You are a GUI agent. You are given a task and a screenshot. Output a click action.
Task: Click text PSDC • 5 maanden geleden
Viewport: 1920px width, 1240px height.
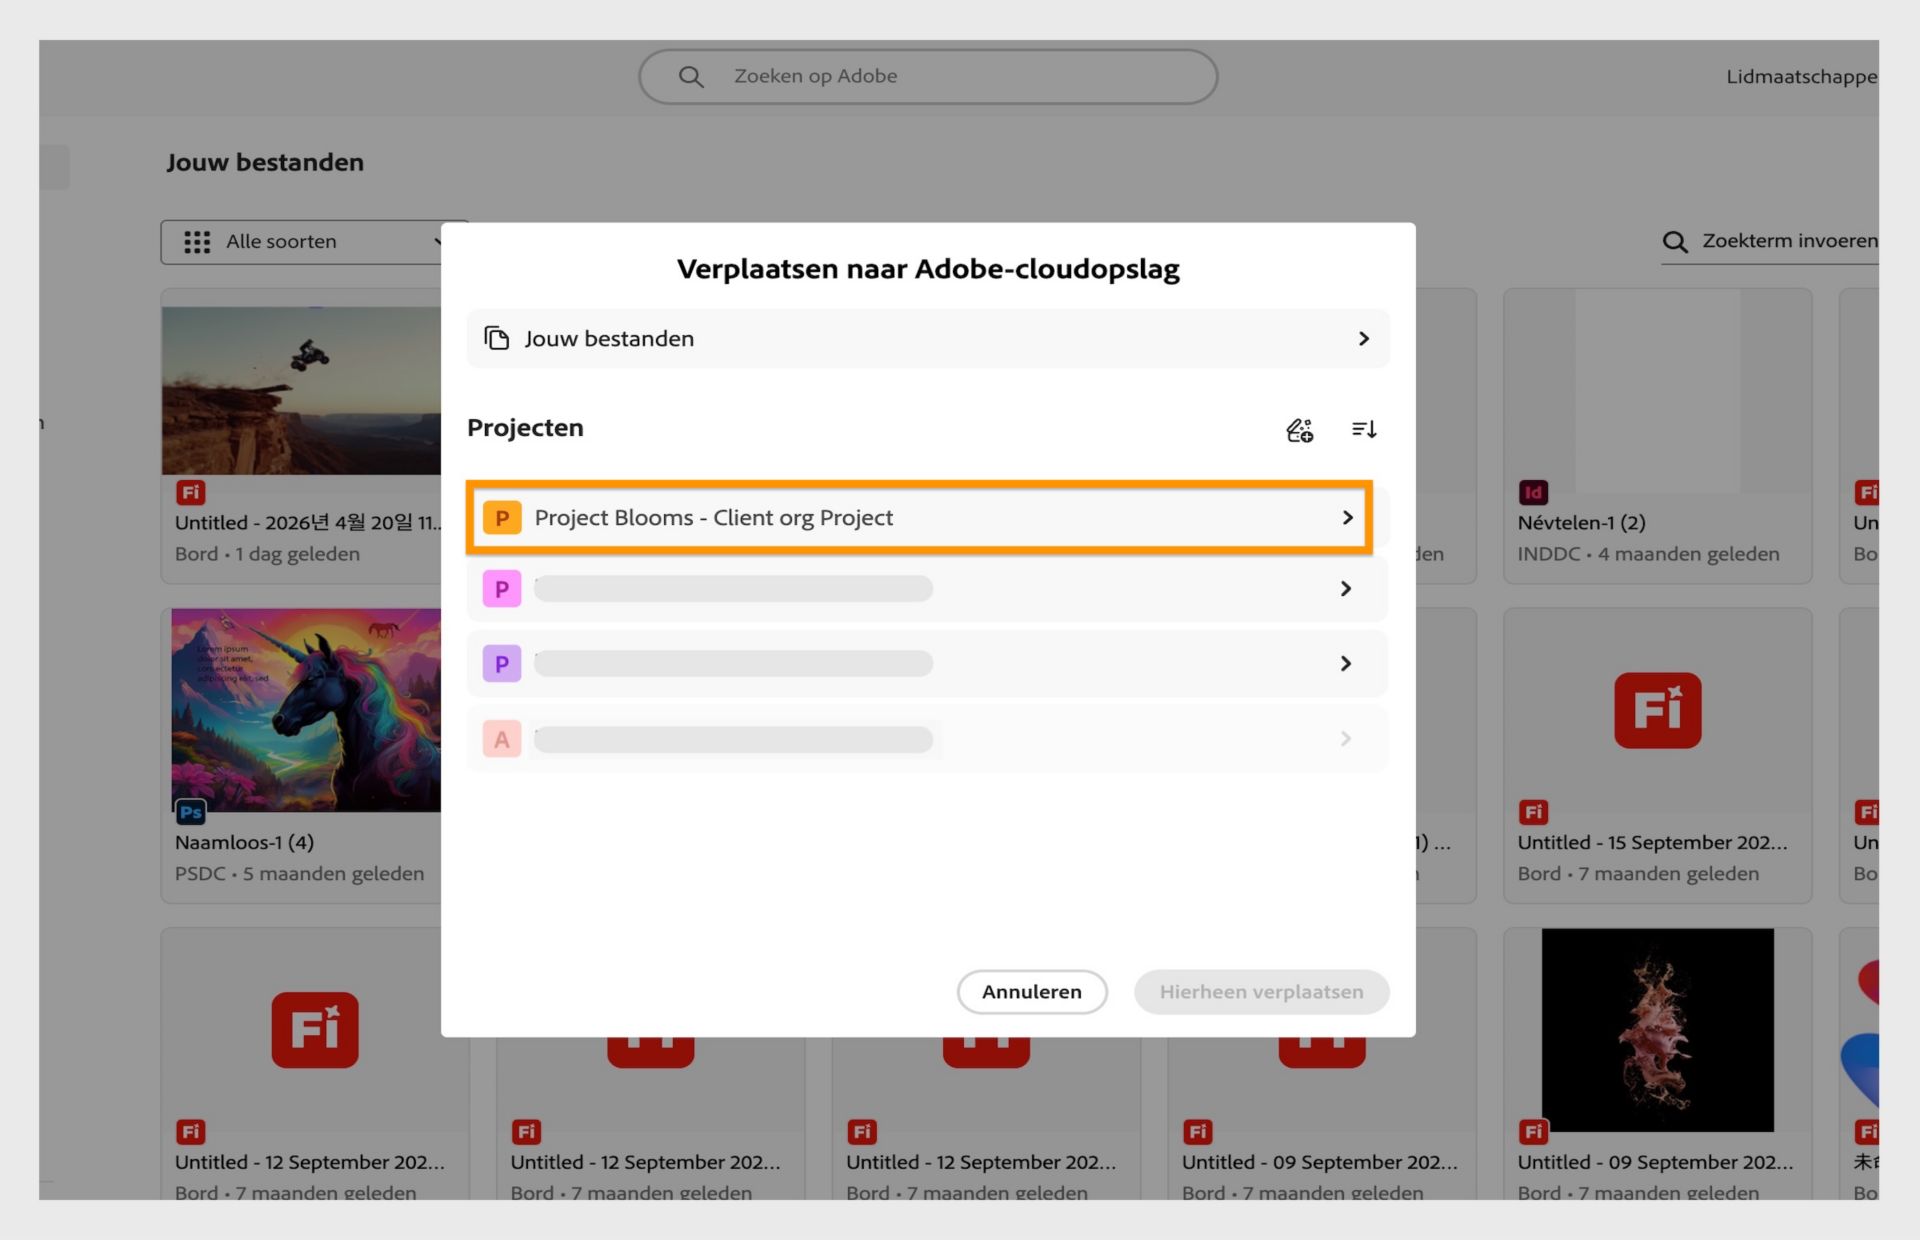(x=299, y=874)
